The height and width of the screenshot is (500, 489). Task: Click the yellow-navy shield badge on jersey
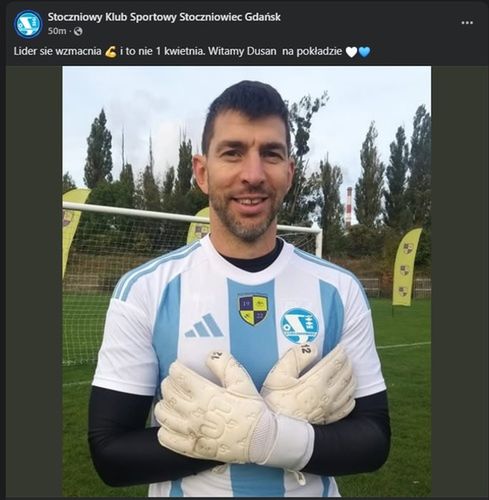[x=253, y=309]
